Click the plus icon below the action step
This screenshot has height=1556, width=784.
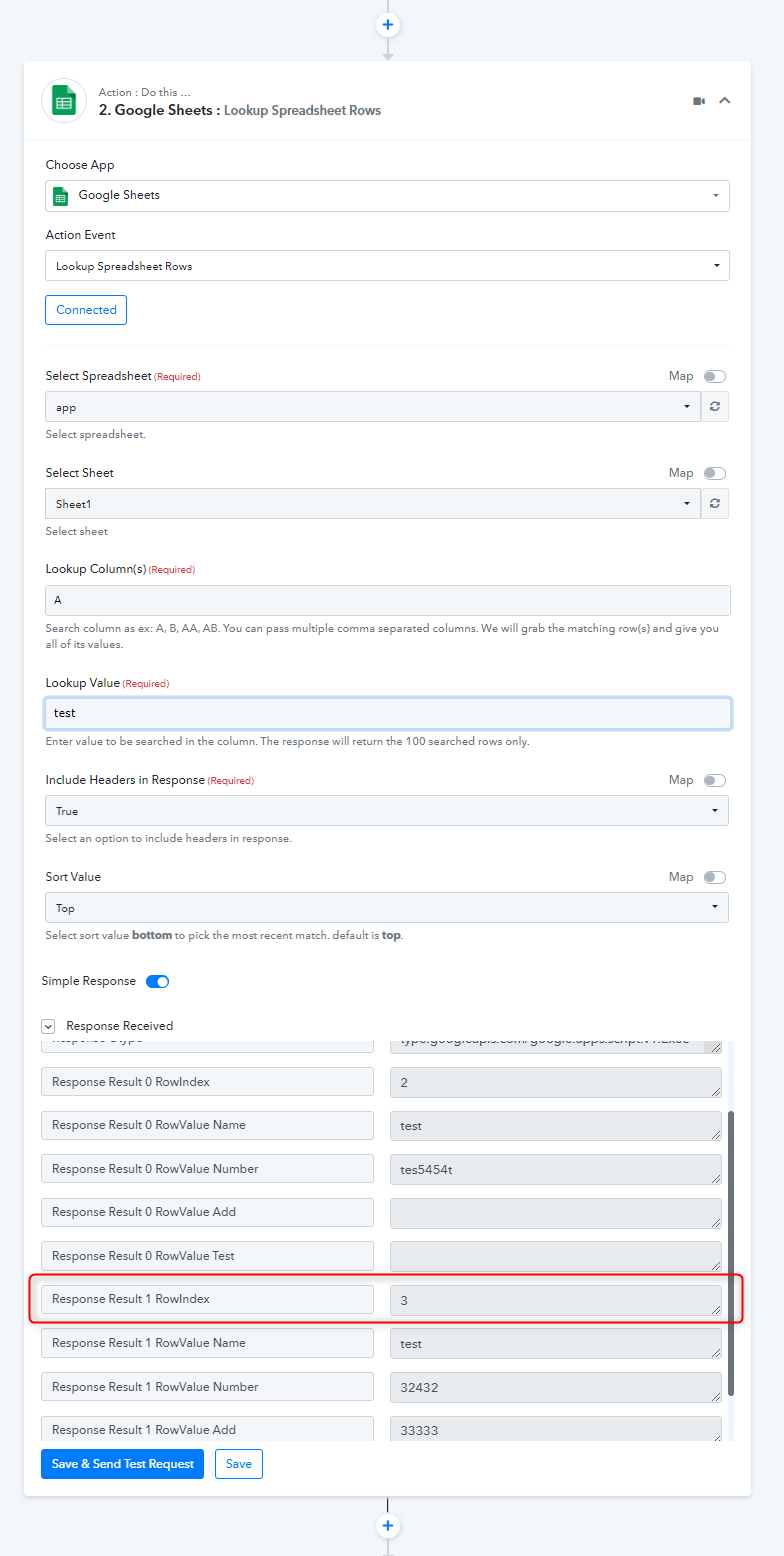(x=388, y=1526)
